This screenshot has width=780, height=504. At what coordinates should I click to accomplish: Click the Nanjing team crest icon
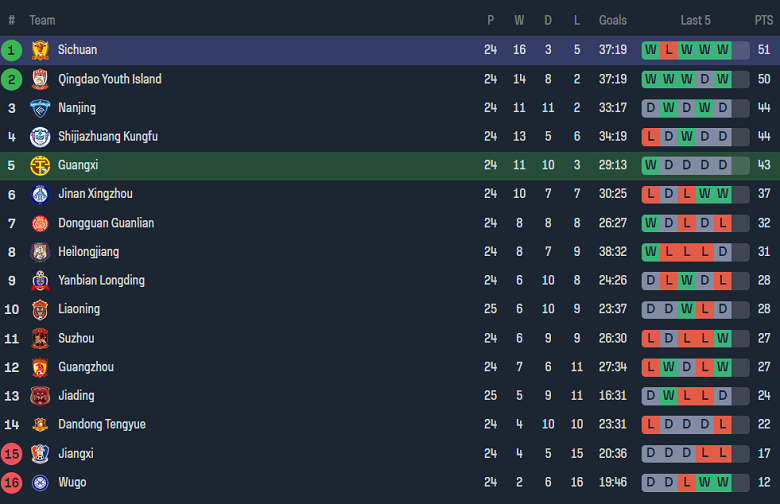point(40,108)
